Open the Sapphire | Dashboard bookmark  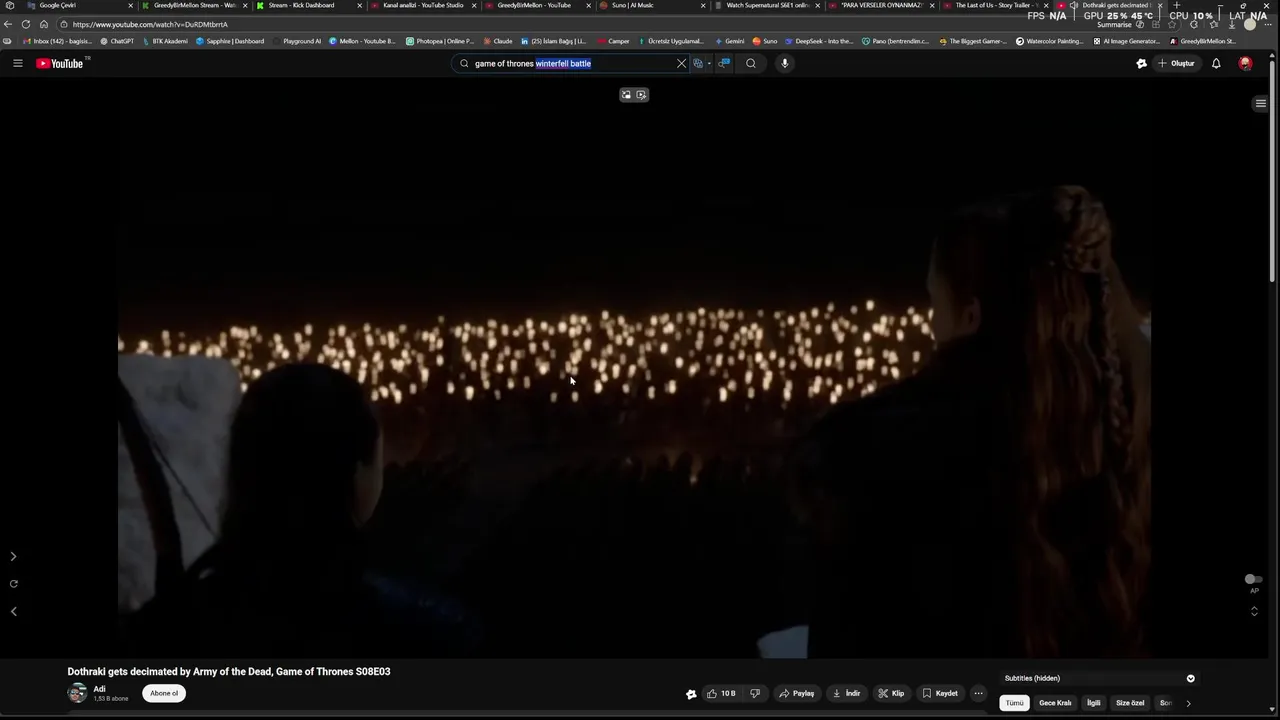tap(230, 41)
